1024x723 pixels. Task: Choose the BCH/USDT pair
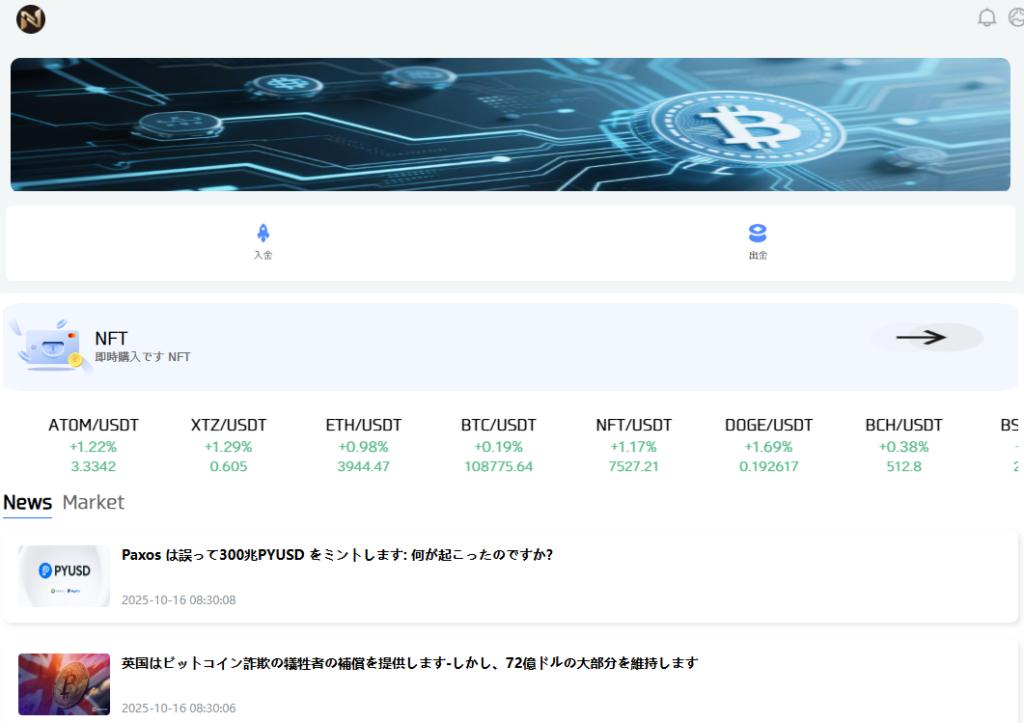(x=903, y=445)
